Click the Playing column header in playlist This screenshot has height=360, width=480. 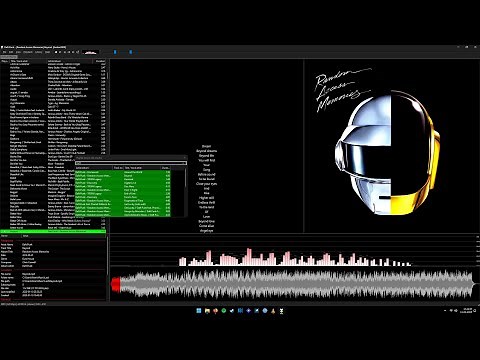pyautogui.click(x=5, y=61)
